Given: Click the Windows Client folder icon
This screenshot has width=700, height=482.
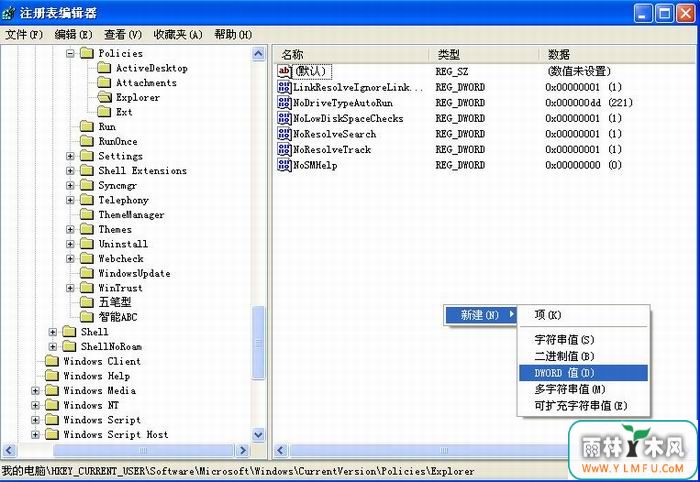Looking at the screenshot, I should click(52, 361).
